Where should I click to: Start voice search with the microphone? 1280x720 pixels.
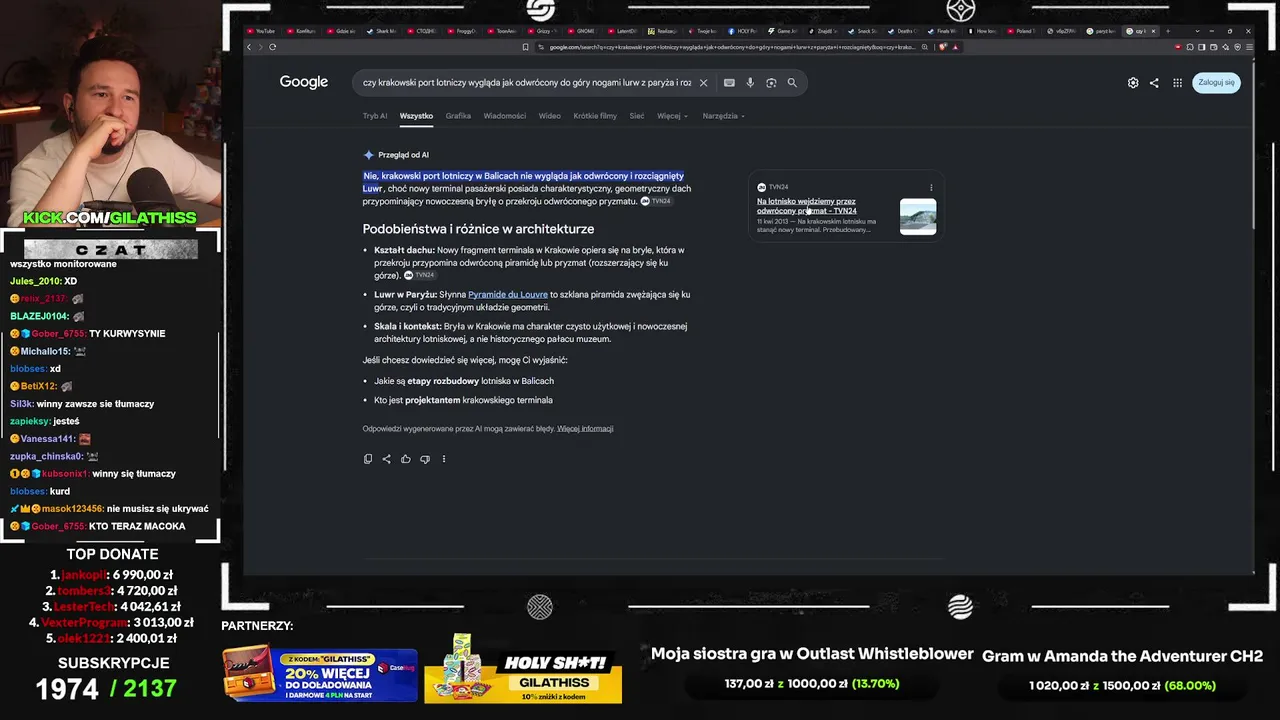[x=750, y=83]
